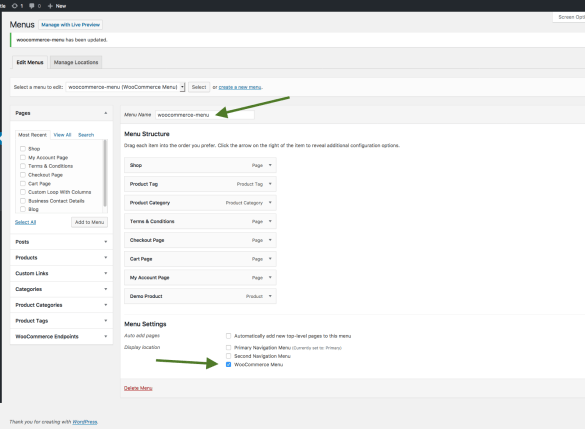585x429 pixels.
Task: Open the View All pages tab
Action: pyautogui.click(x=62, y=135)
